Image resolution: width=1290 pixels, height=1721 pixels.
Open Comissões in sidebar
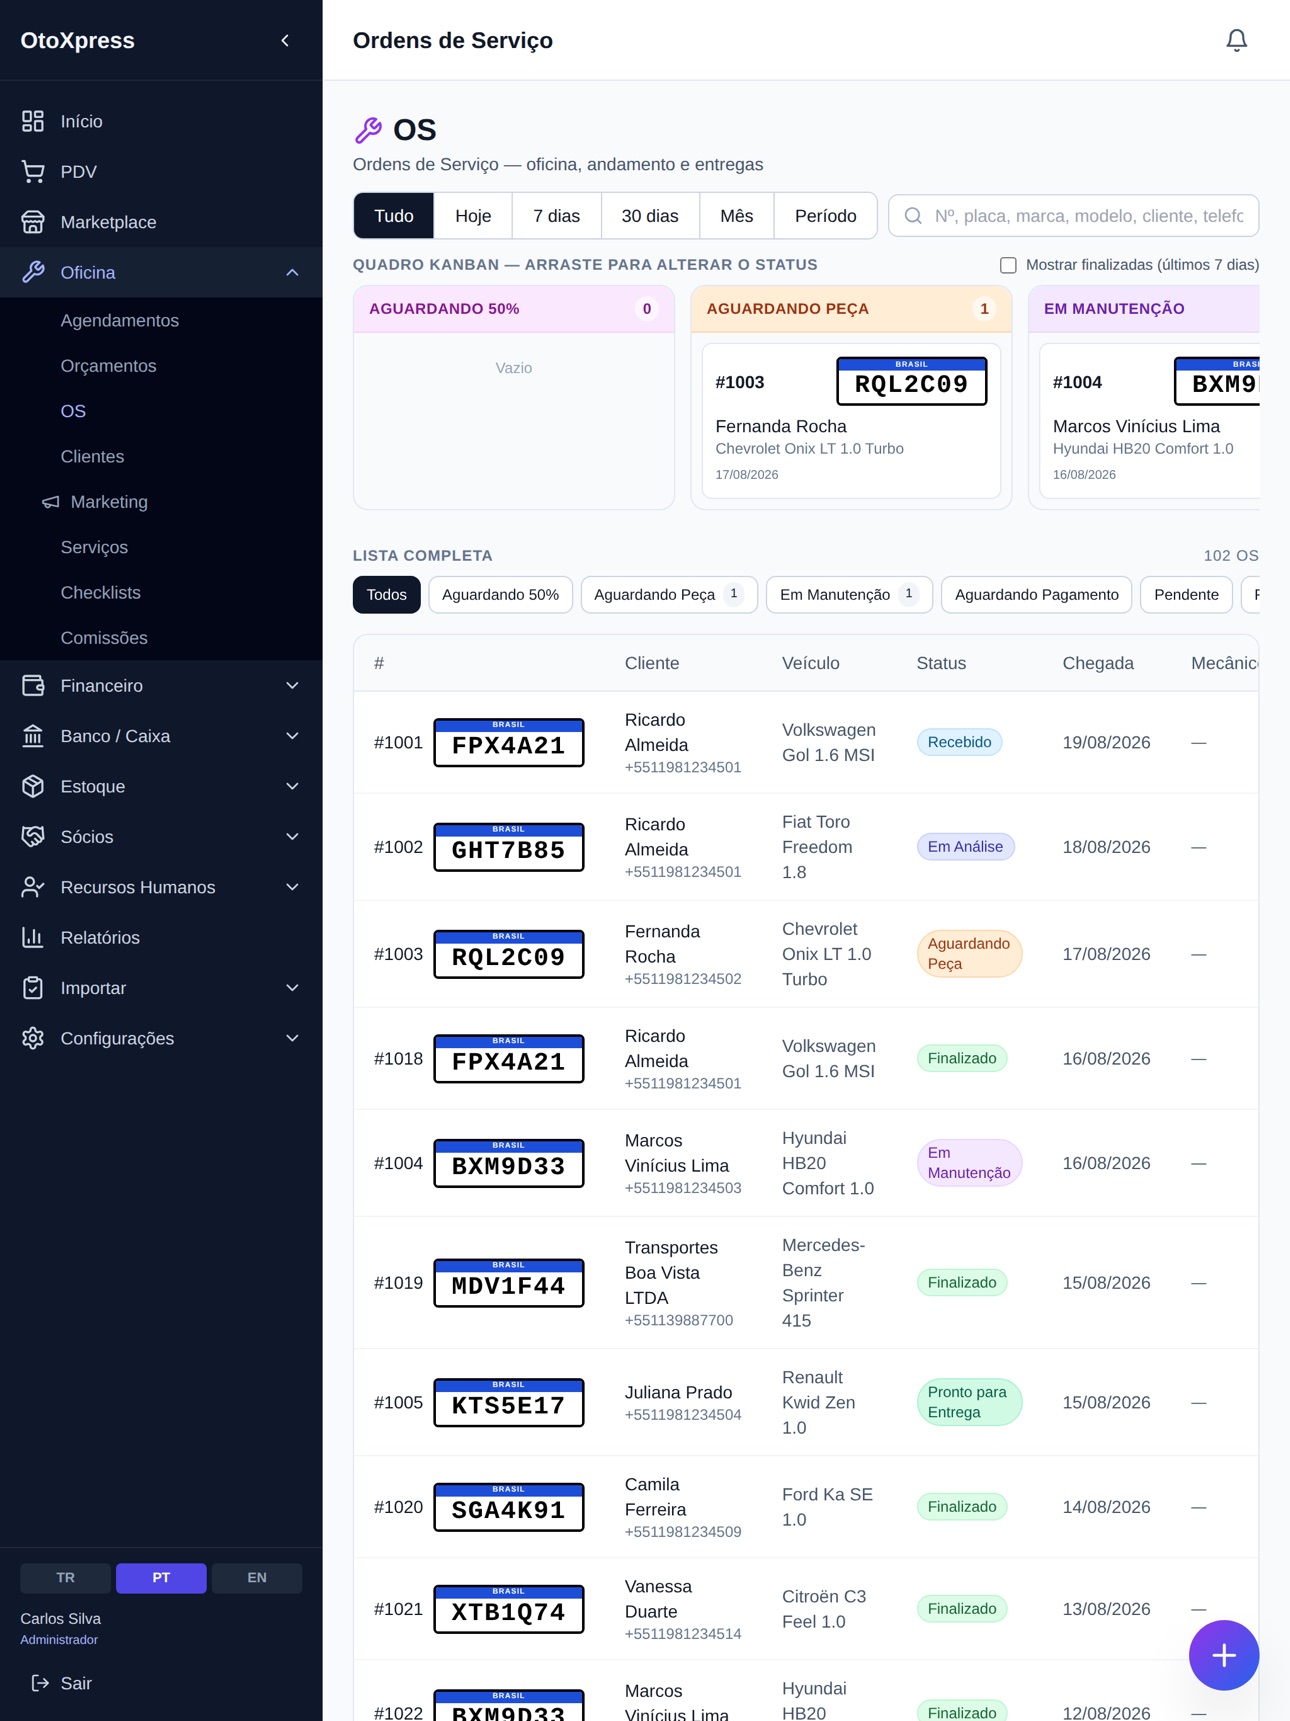104,638
